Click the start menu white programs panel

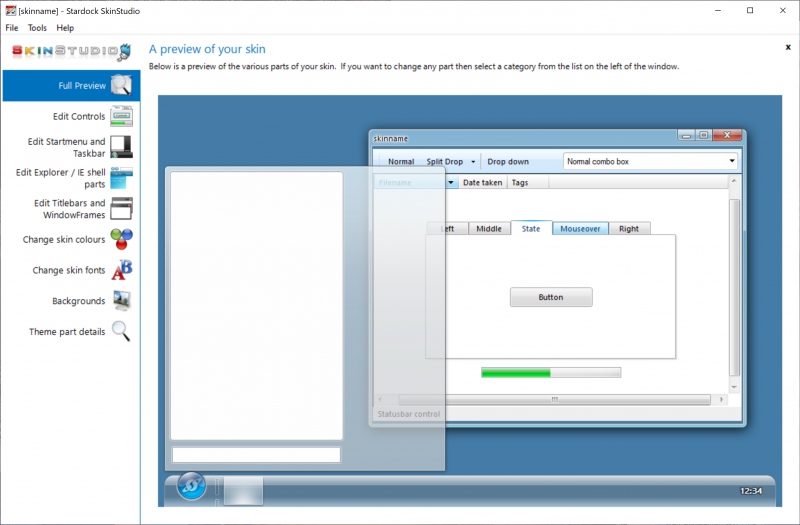(x=257, y=306)
